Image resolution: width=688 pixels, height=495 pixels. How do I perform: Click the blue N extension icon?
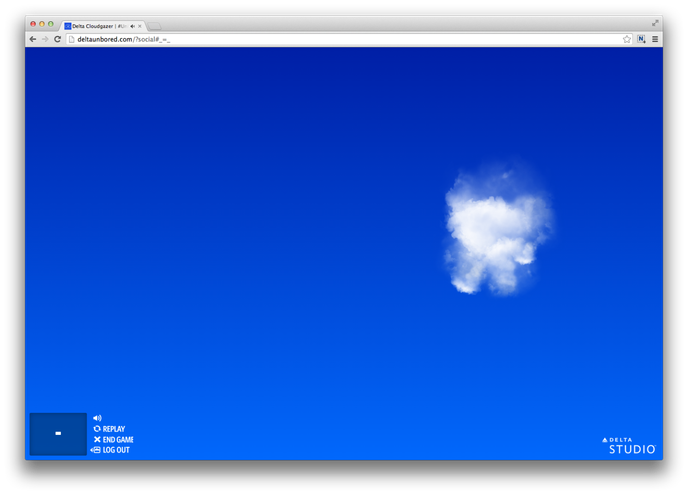point(641,39)
